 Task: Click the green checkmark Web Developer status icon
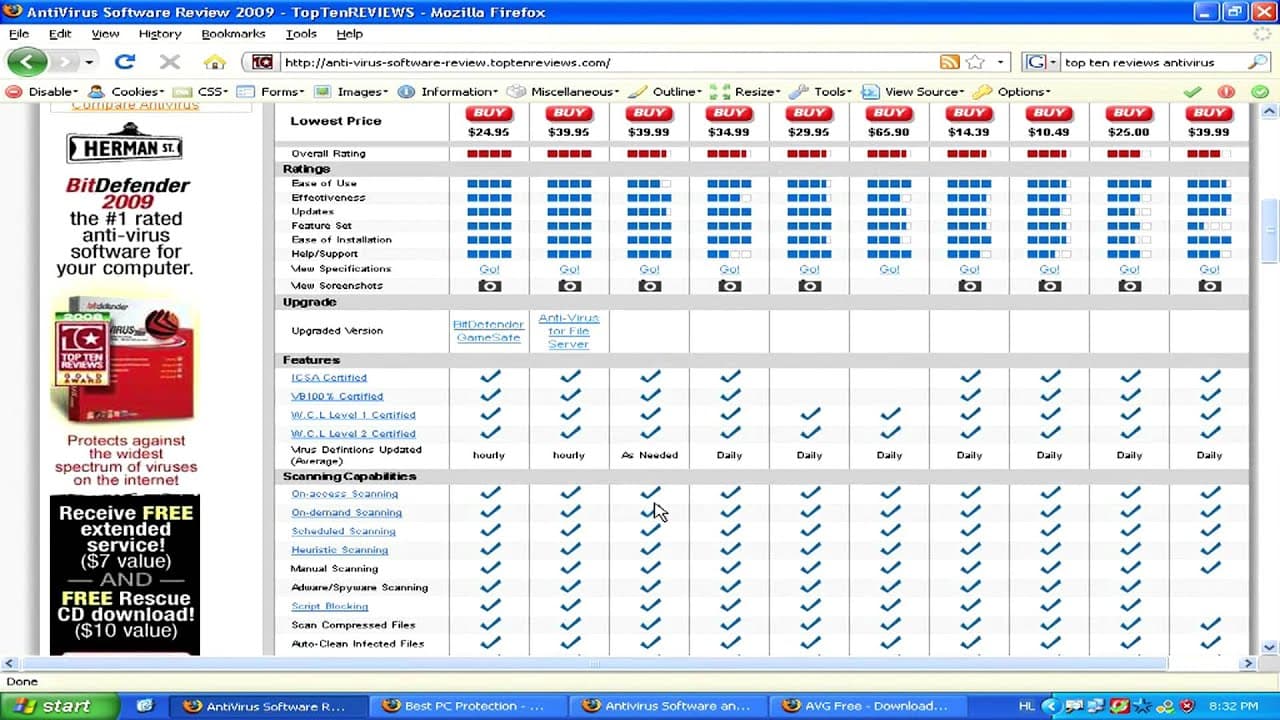click(x=1192, y=91)
